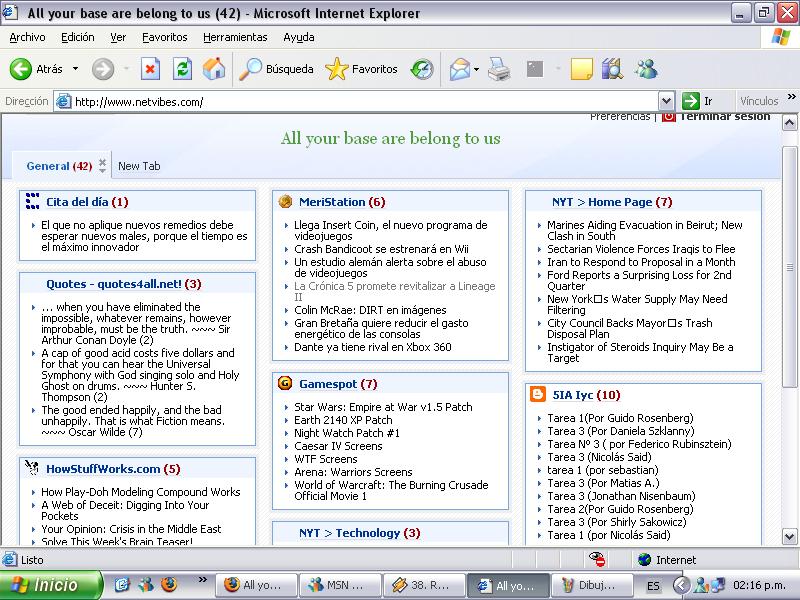
Task: Open Ayuda menu
Action: 298,37
